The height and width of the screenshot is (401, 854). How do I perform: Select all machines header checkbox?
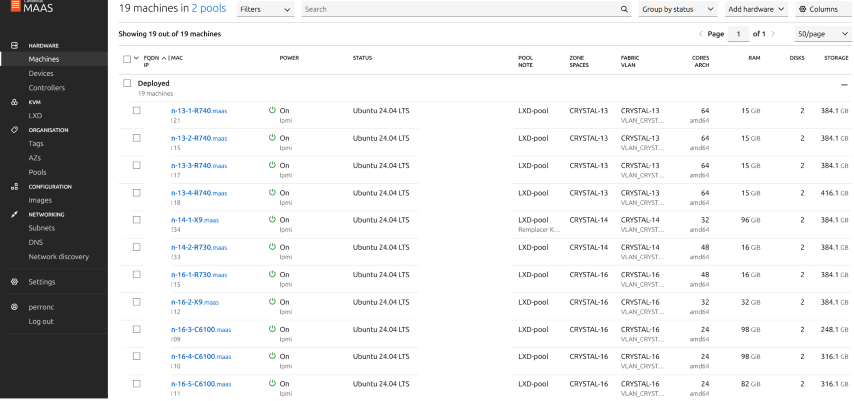(127, 59)
